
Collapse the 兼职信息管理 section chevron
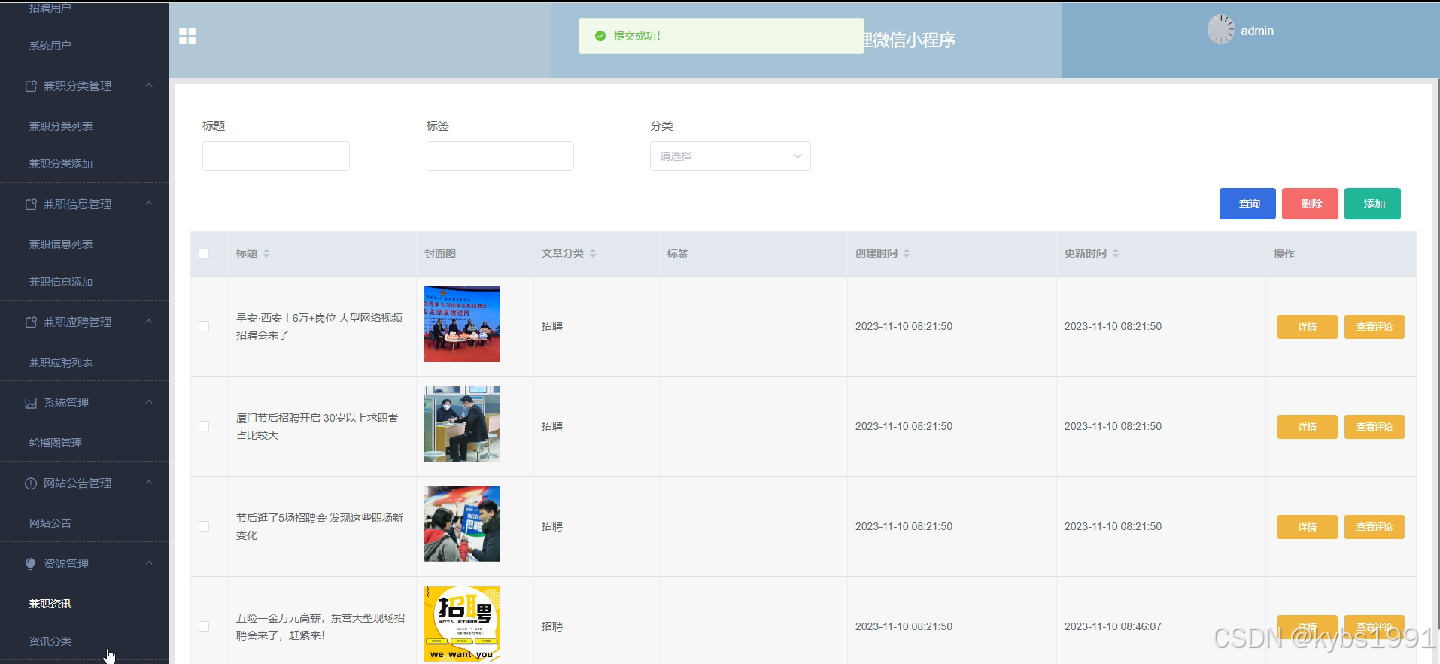[149, 204]
